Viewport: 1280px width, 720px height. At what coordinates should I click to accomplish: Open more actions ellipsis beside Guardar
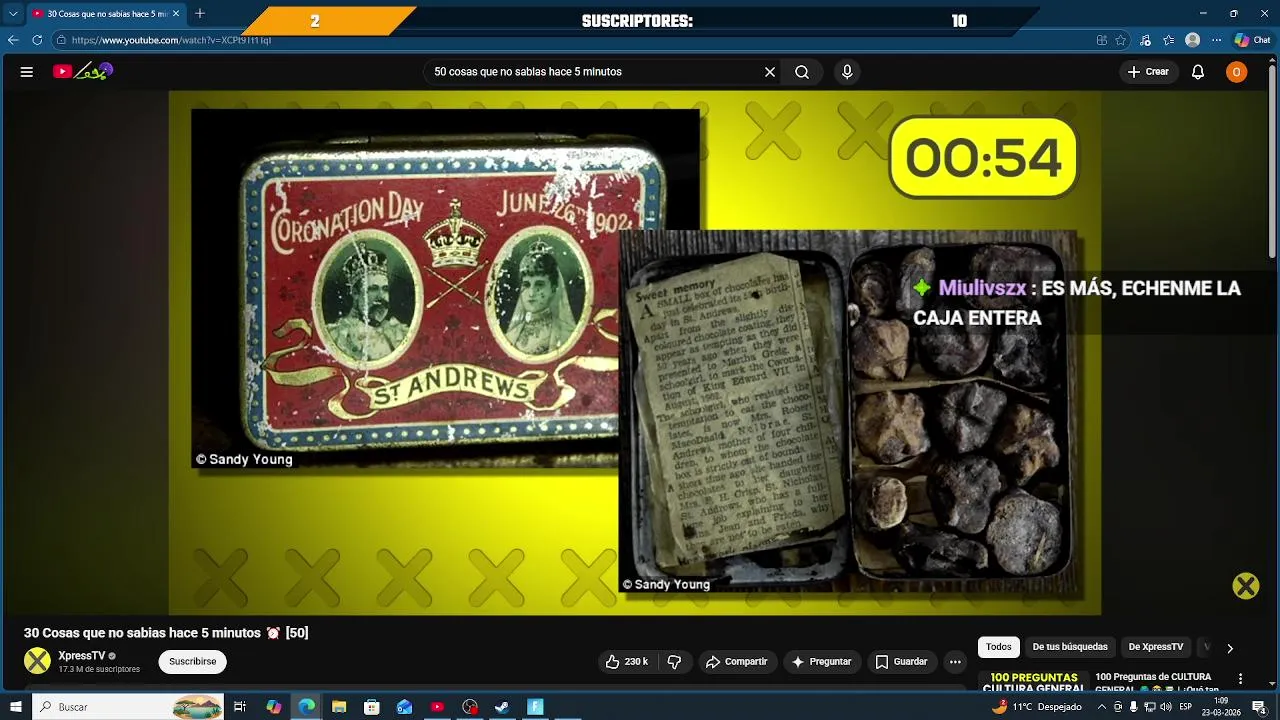tap(955, 662)
